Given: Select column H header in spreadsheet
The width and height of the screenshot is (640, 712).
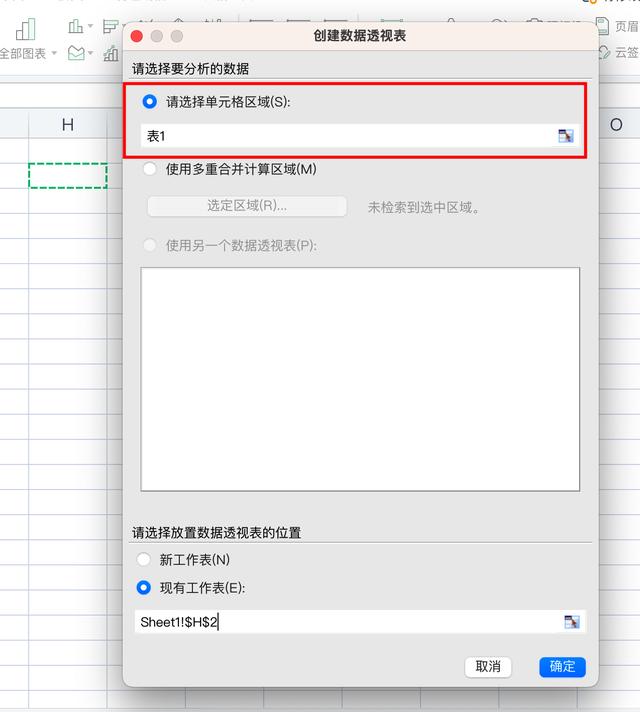Looking at the screenshot, I should click(x=68, y=124).
